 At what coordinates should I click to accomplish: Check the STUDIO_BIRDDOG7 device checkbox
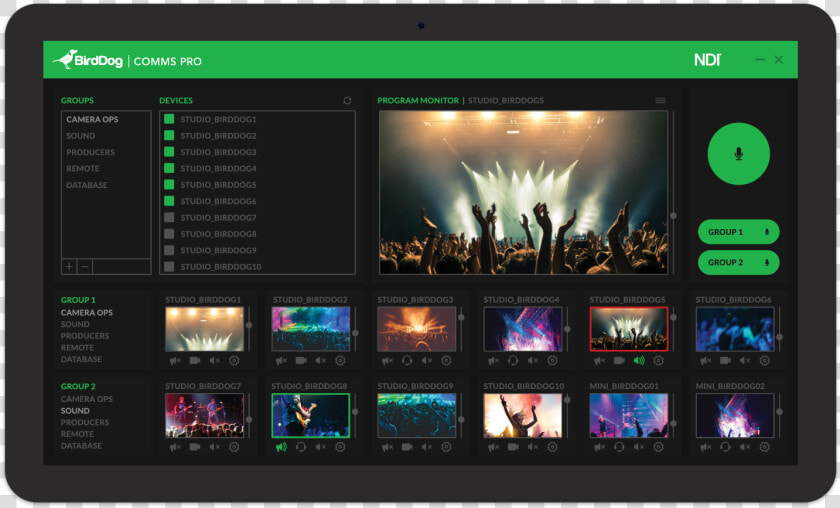click(169, 218)
